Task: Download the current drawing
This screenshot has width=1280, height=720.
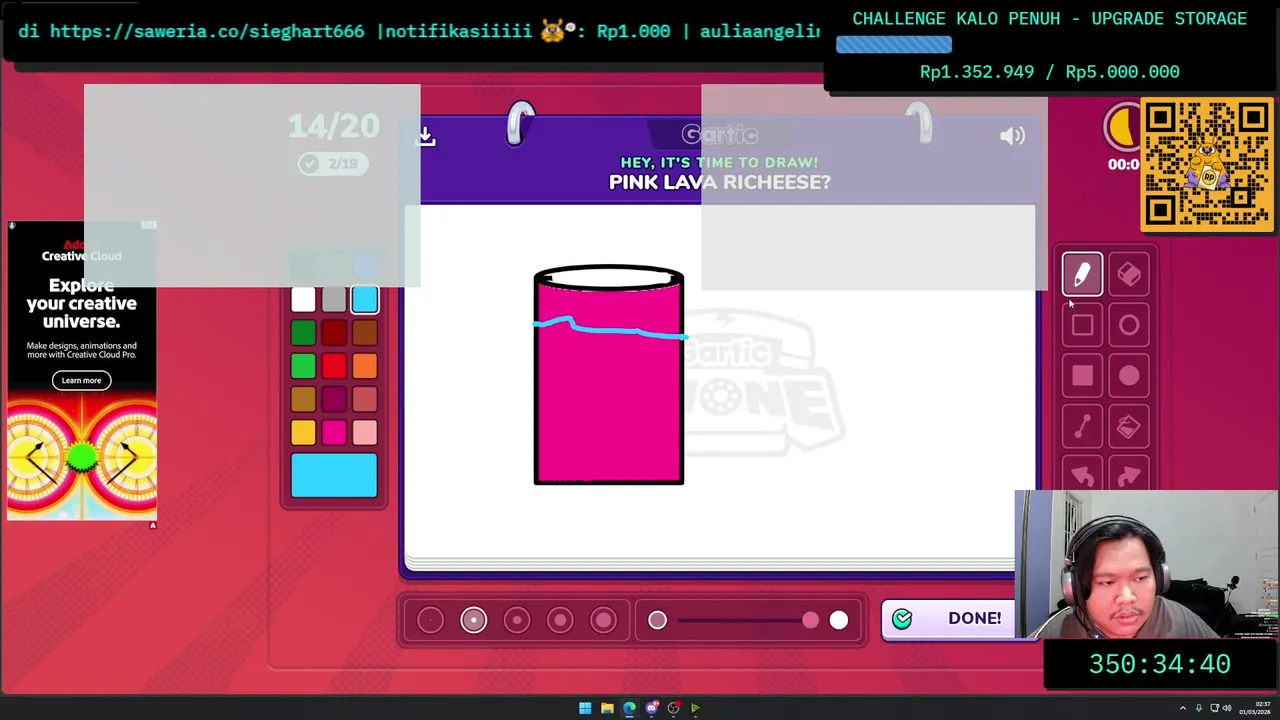Action: [426, 136]
